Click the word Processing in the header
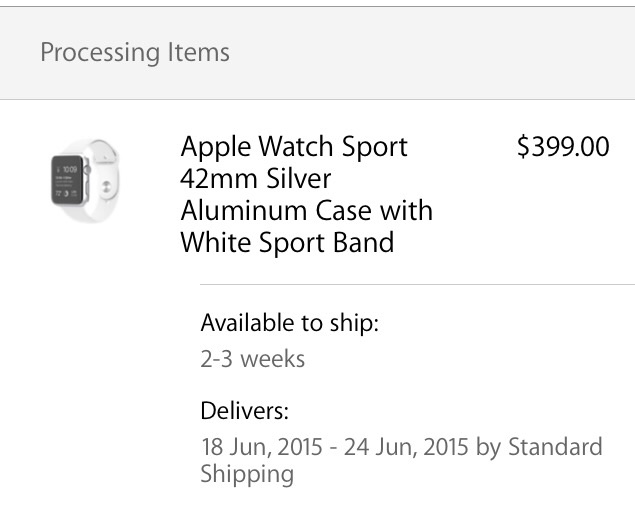The height and width of the screenshot is (523, 635). coord(99,52)
